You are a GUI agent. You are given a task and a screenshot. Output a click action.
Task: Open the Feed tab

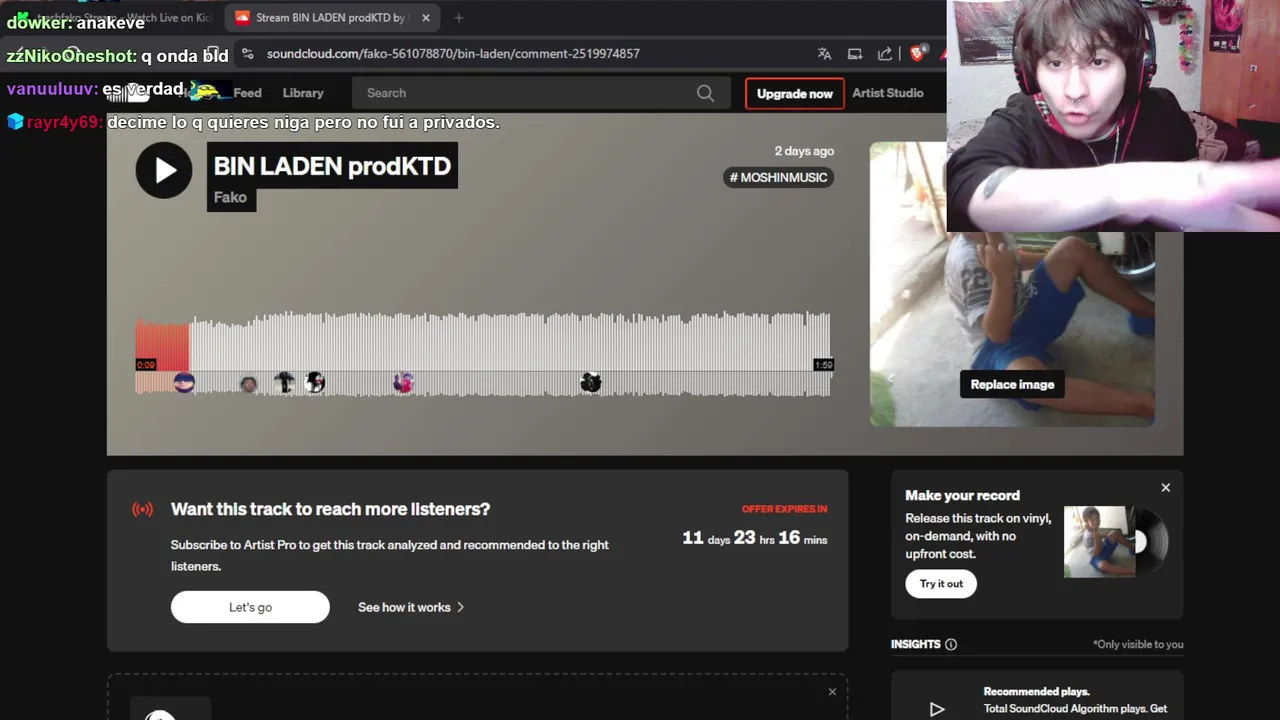pyautogui.click(x=247, y=93)
